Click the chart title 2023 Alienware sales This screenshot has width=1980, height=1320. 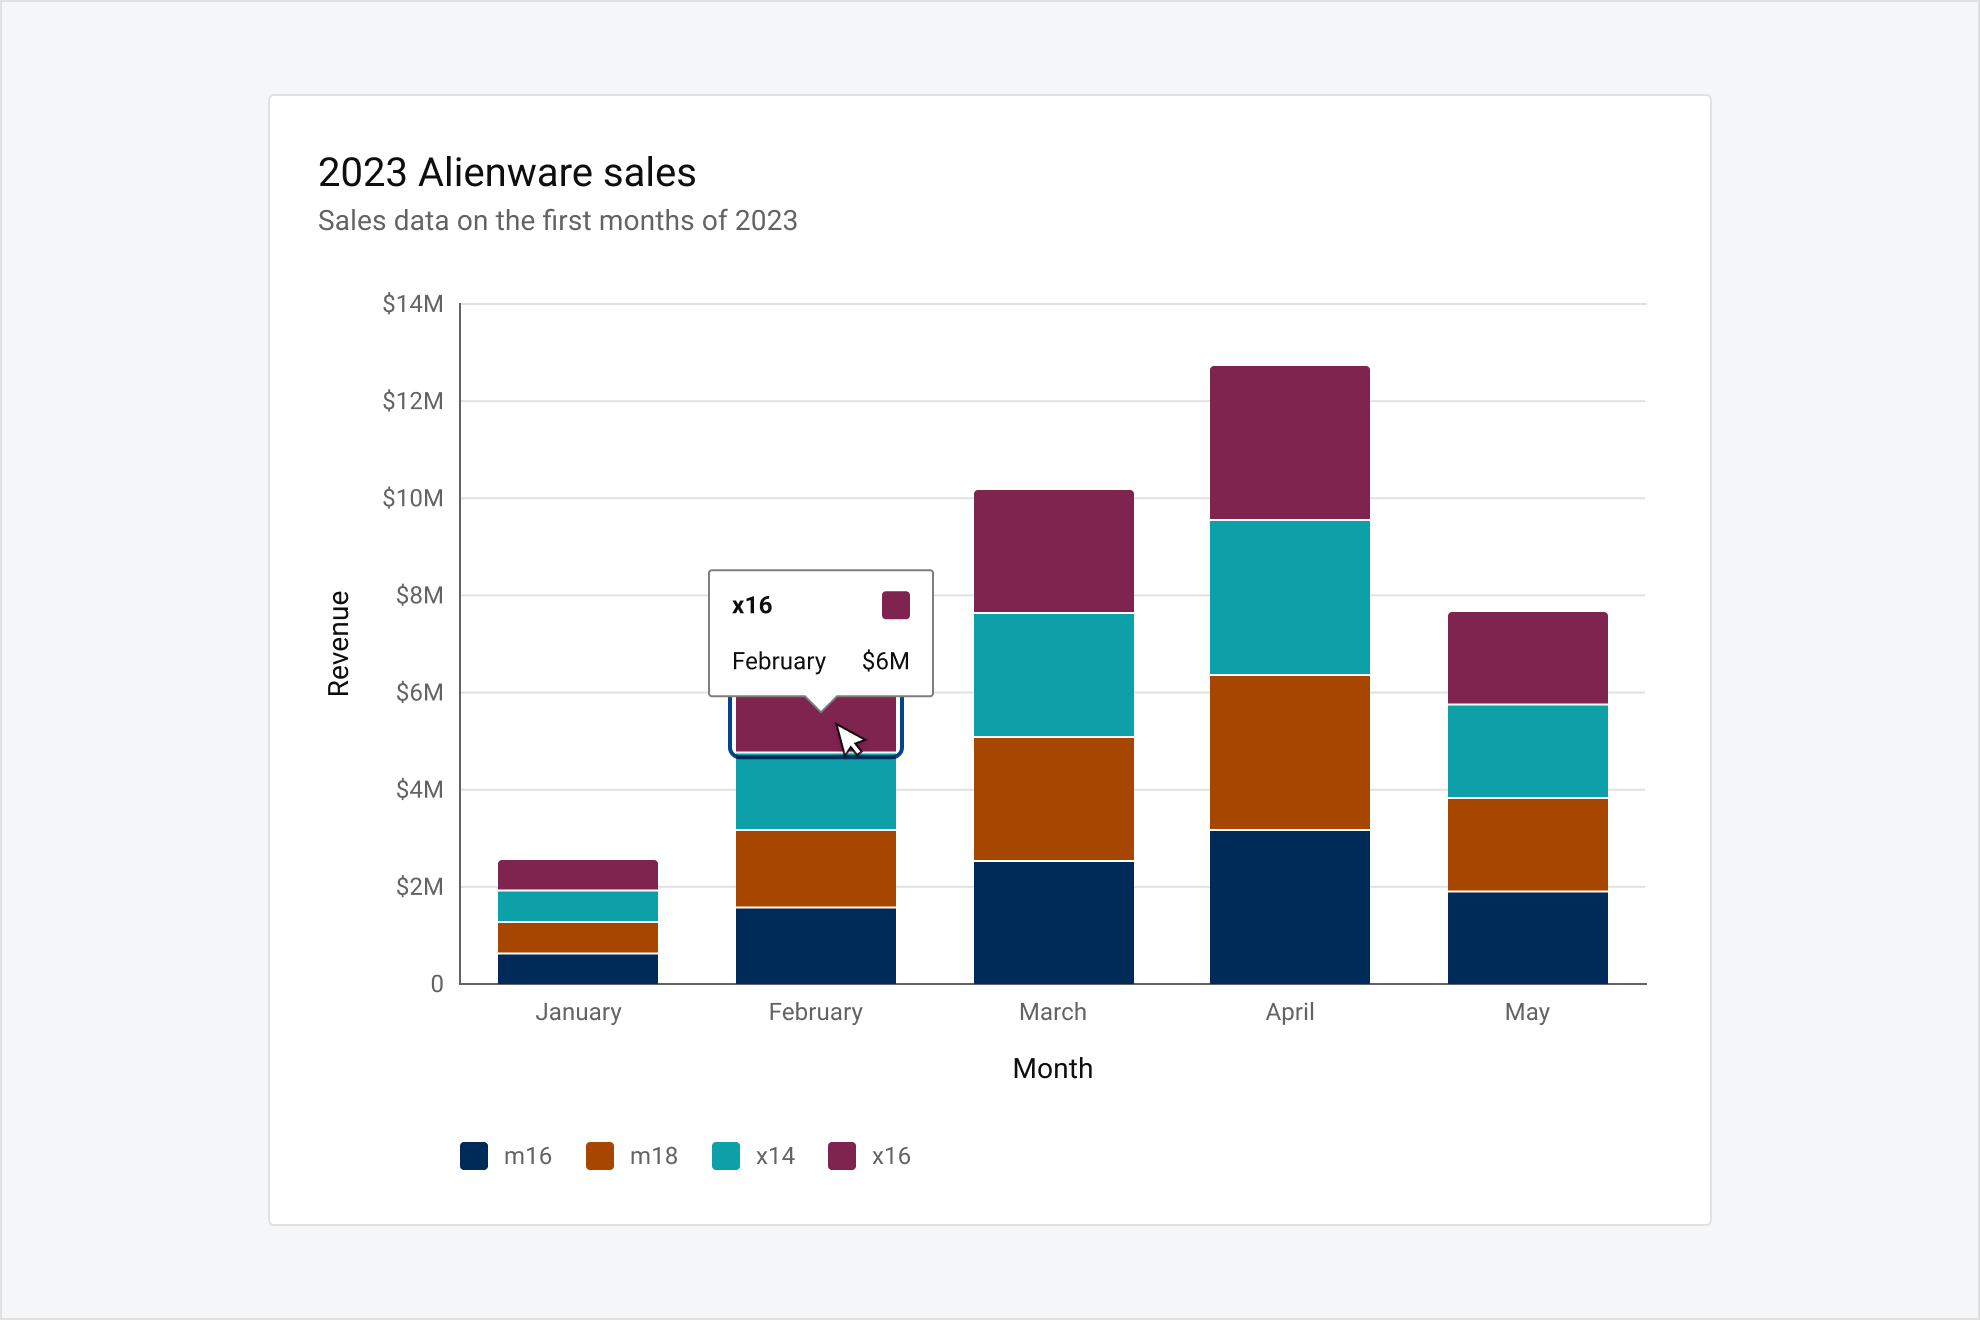click(505, 172)
